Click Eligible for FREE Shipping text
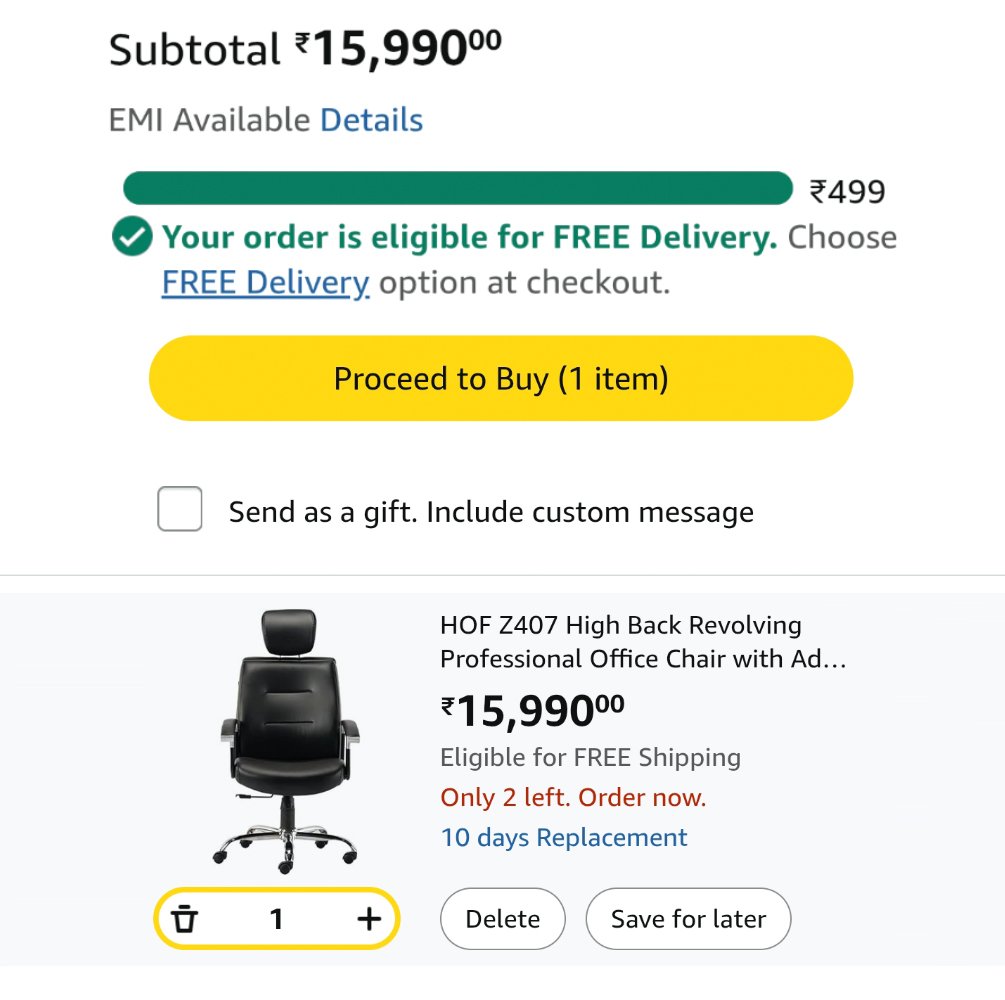The height and width of the screenshot is (1000, 1005). [592, 757]
